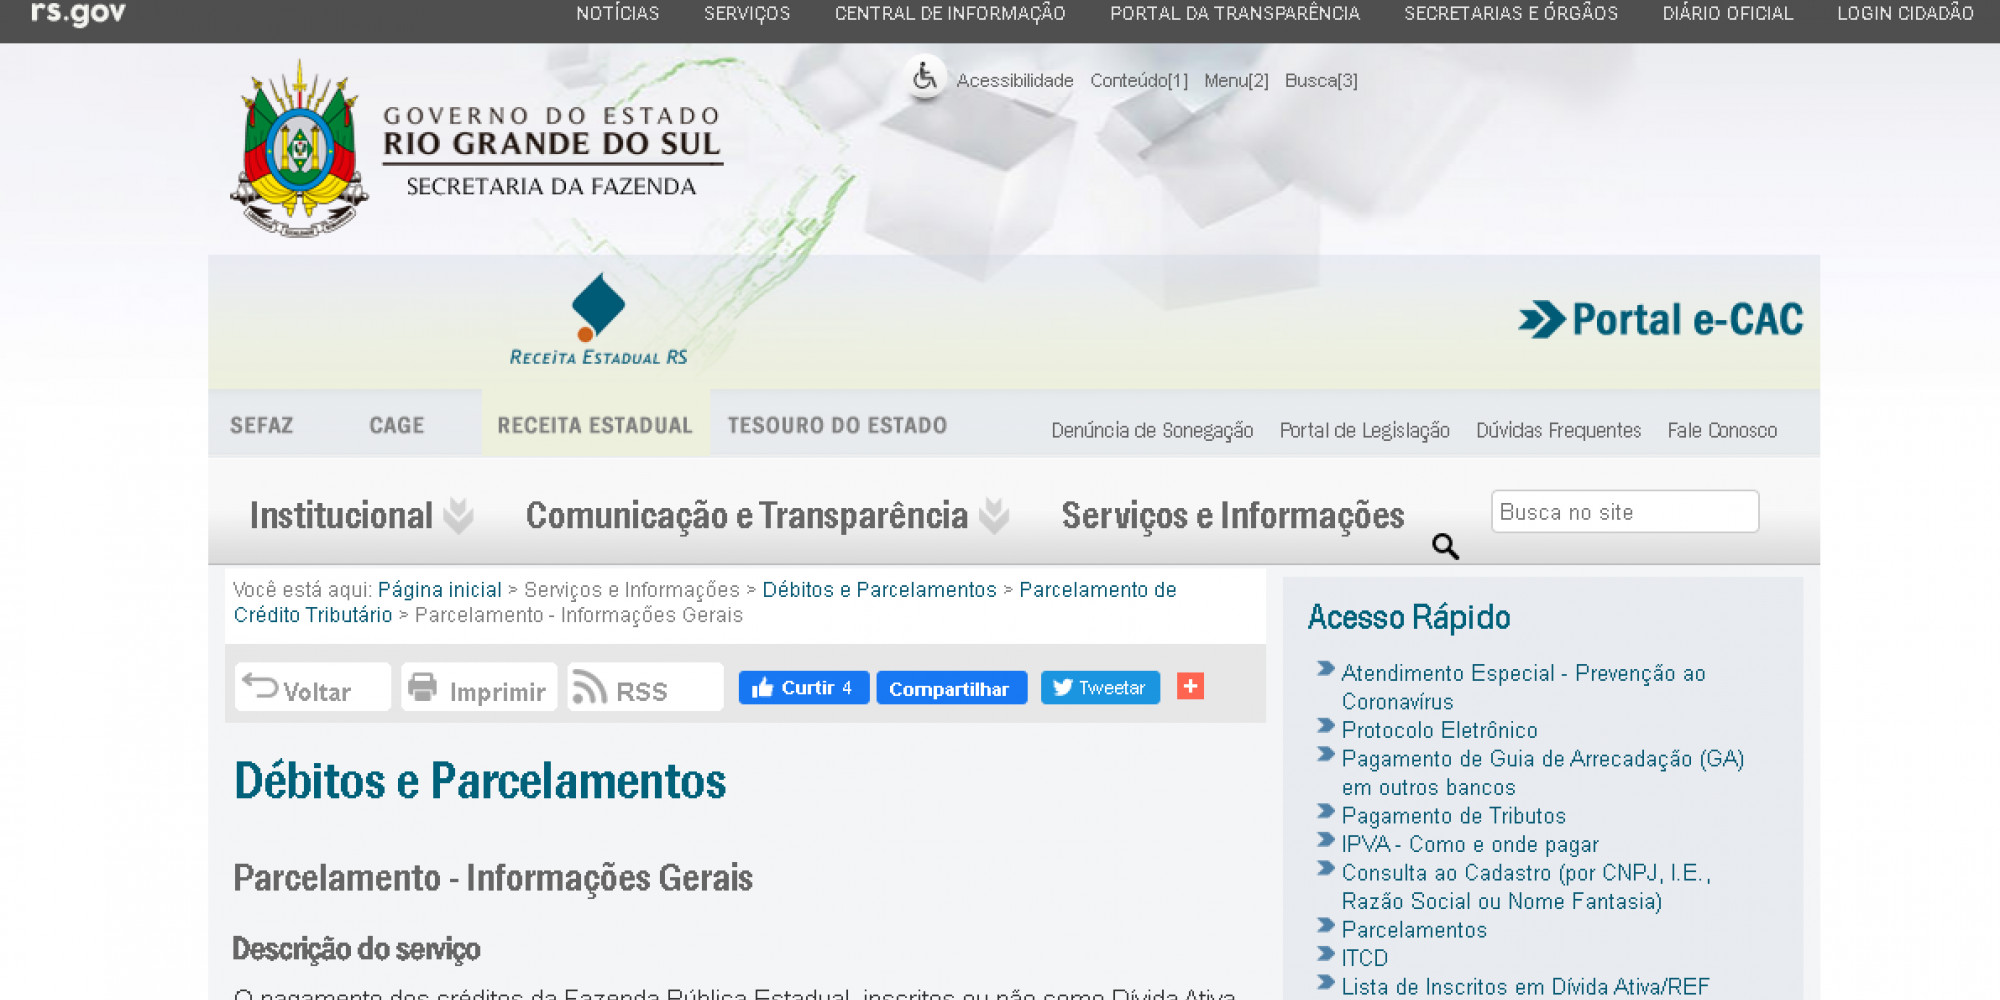Click into the Busca no site field
The height and width of the screenshot is (1000, 2000).
tap(1624, 512)
